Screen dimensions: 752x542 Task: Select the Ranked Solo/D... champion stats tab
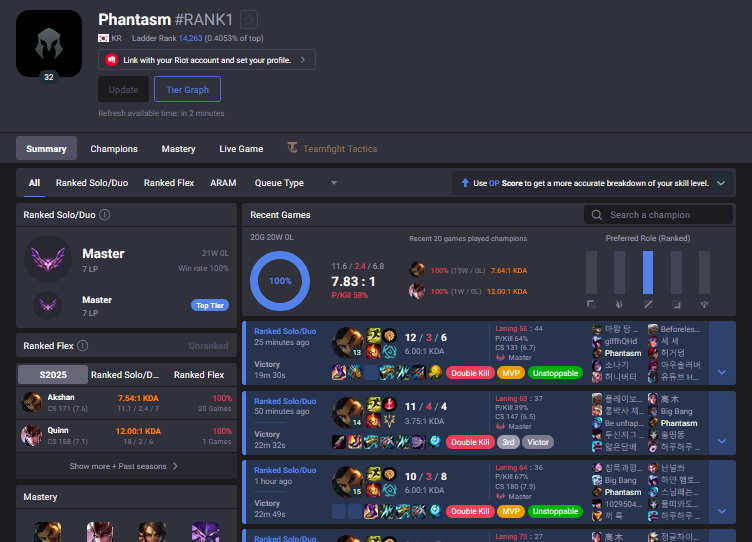(125, 375)
